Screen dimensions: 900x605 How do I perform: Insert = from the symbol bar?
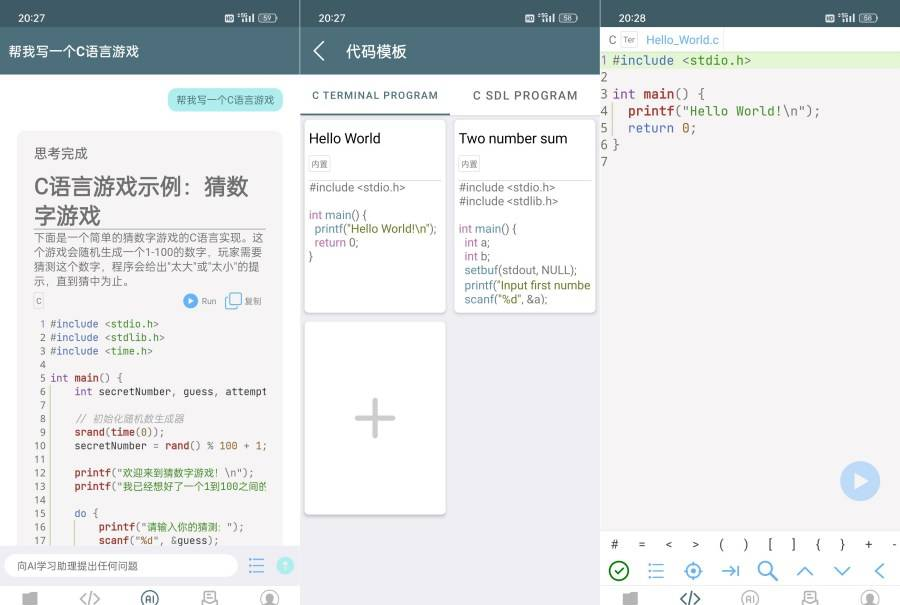(642, 544)
